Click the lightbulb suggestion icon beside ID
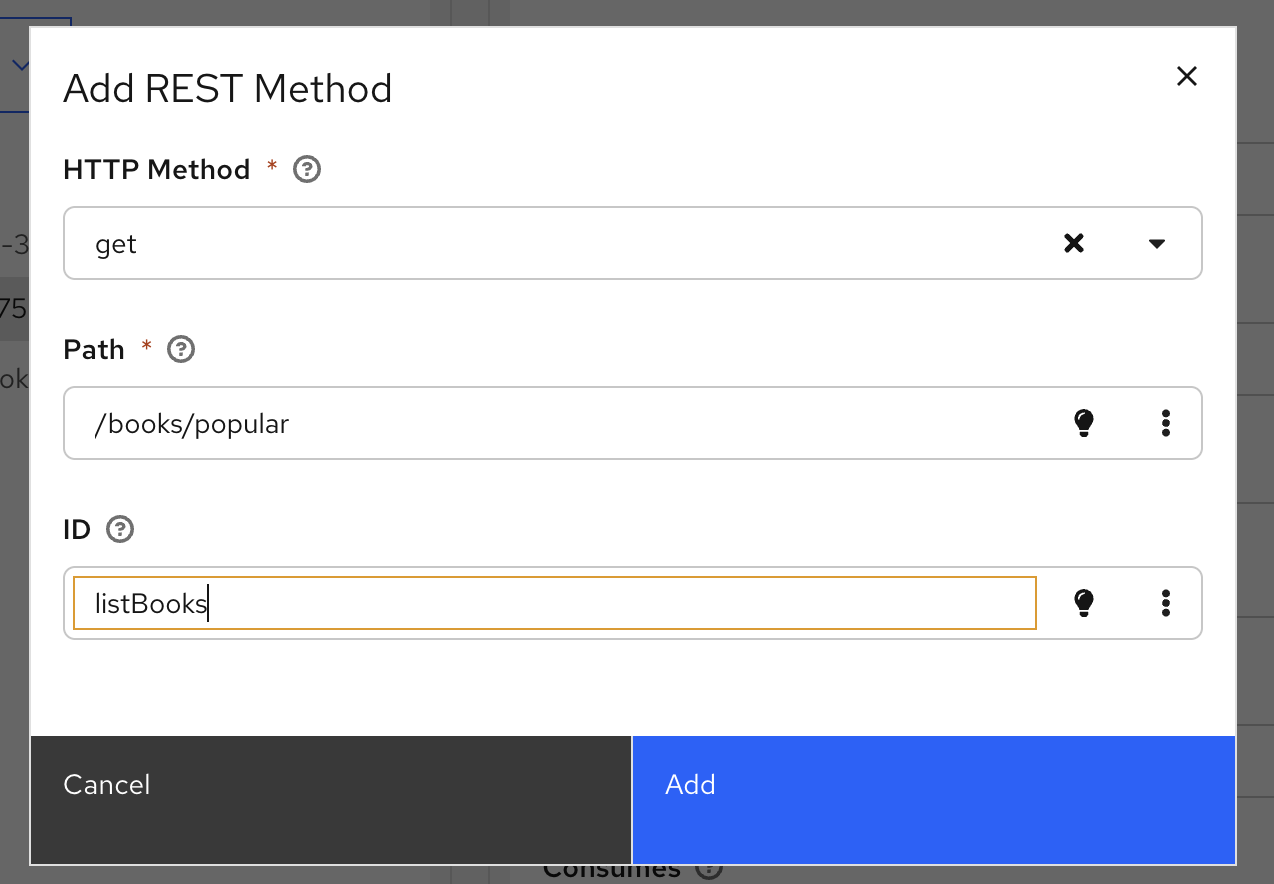Viewport: 1274px width, 884px height. pyautogui.click(x=1083, y=603)
